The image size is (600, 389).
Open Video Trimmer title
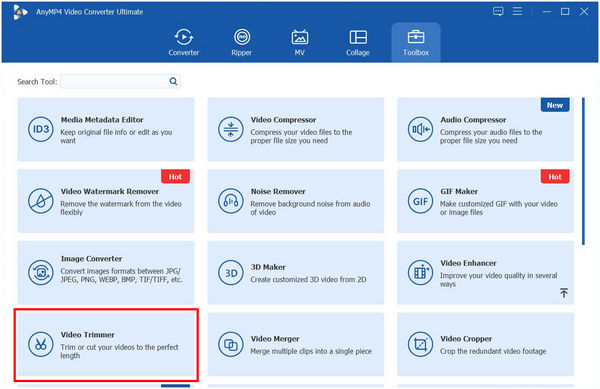click(87, 335)
